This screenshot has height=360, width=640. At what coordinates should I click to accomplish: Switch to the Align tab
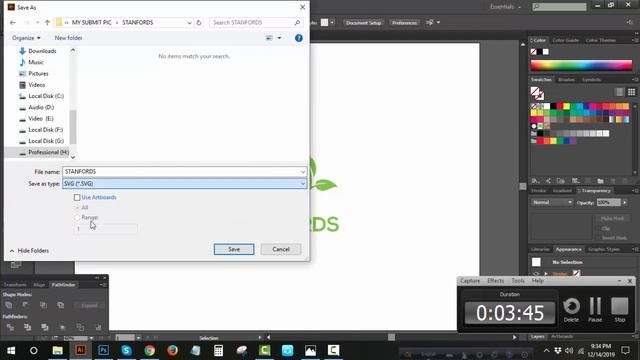tap(39, 285)
